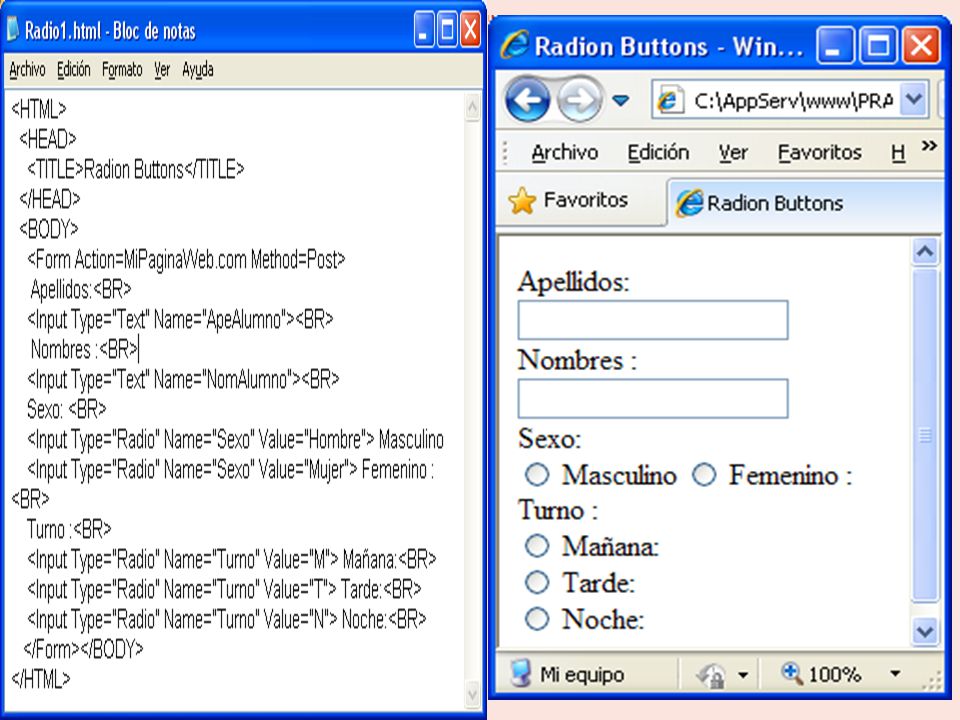Open the Ver menu in Bloc de notas
The height and width of the screenshot is (720, 960).
[x=162, y=70]
